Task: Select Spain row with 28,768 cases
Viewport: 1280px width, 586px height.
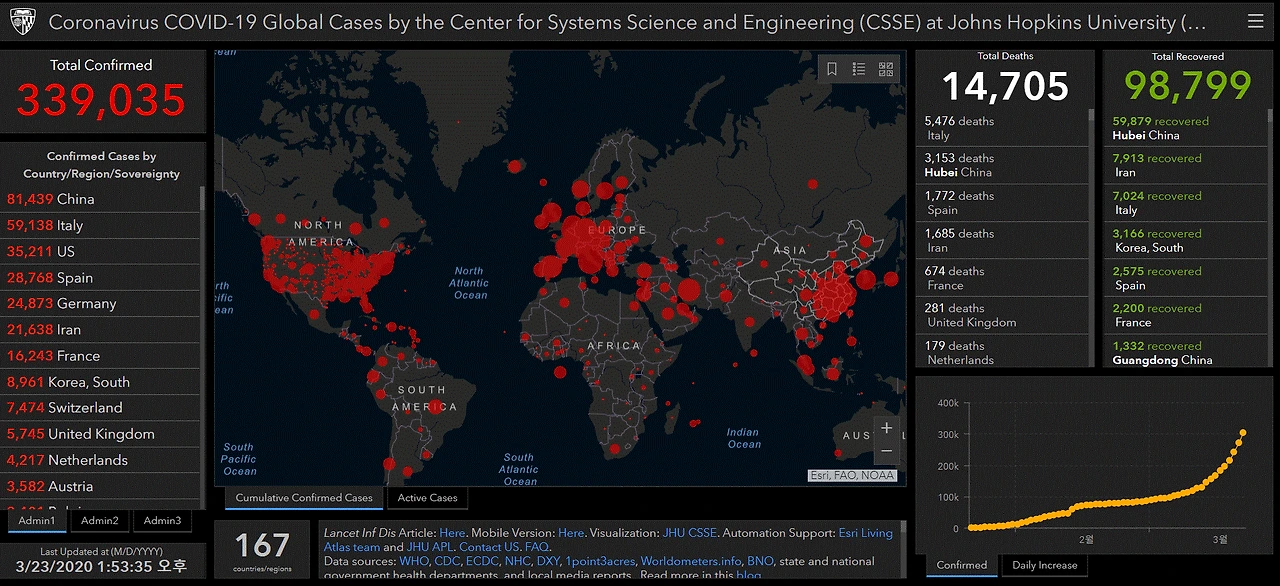Action: click(x=101, y=277)
